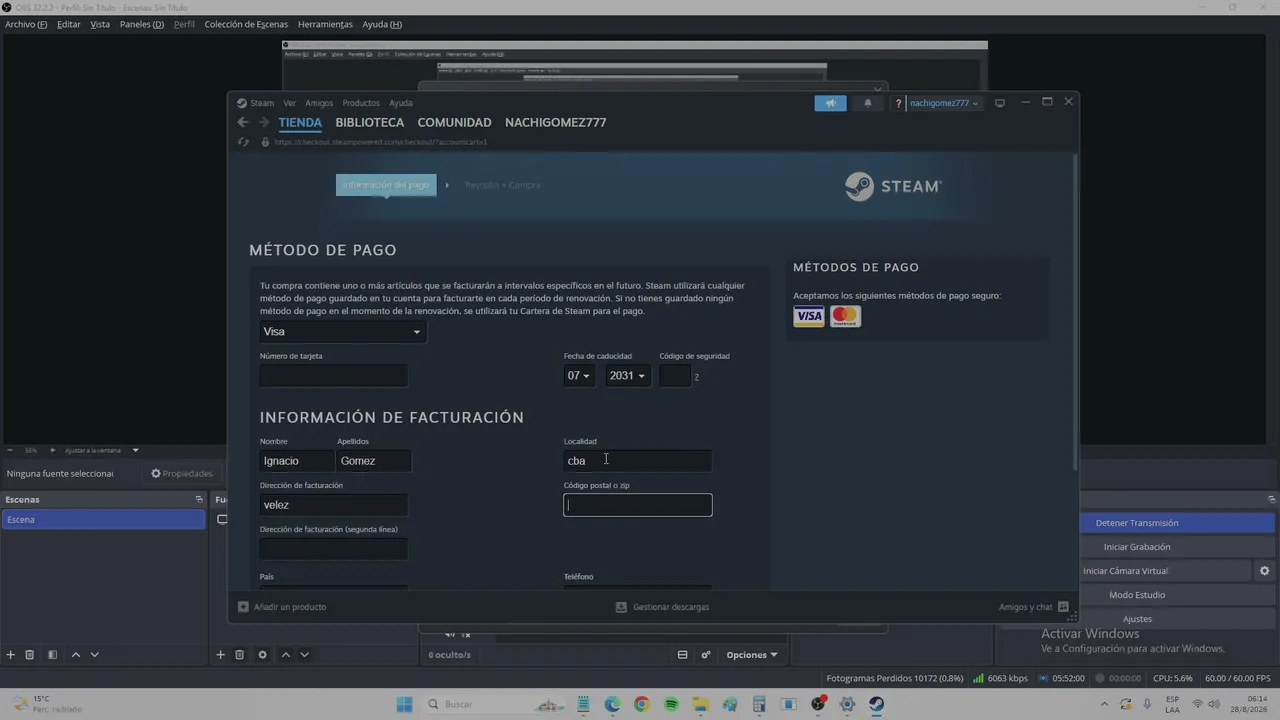Click the Código postal o zip field
1280x720 pixels.
click(x=638, y=505)
